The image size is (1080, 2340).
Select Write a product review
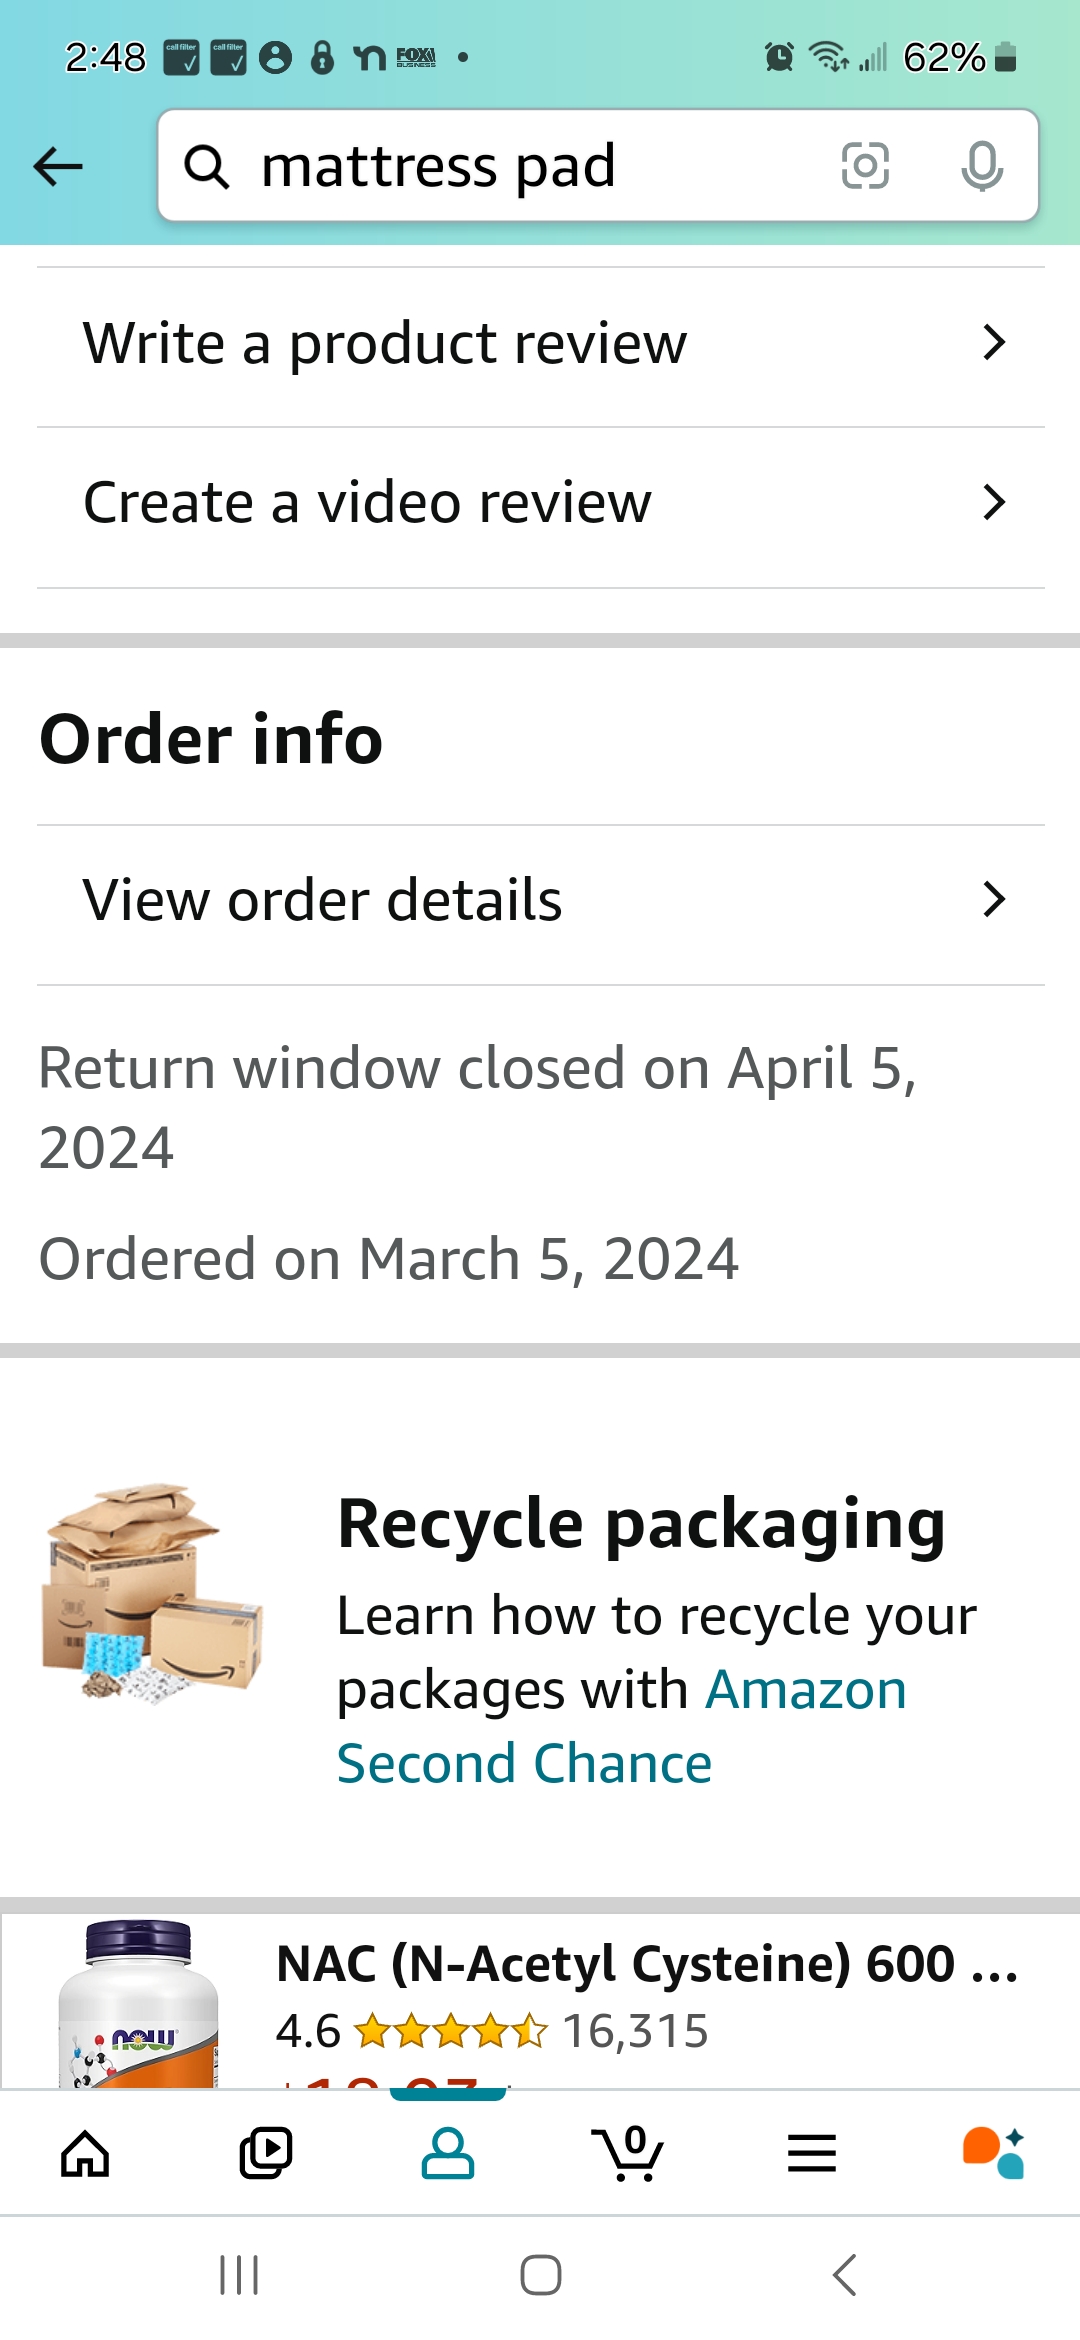541,347
